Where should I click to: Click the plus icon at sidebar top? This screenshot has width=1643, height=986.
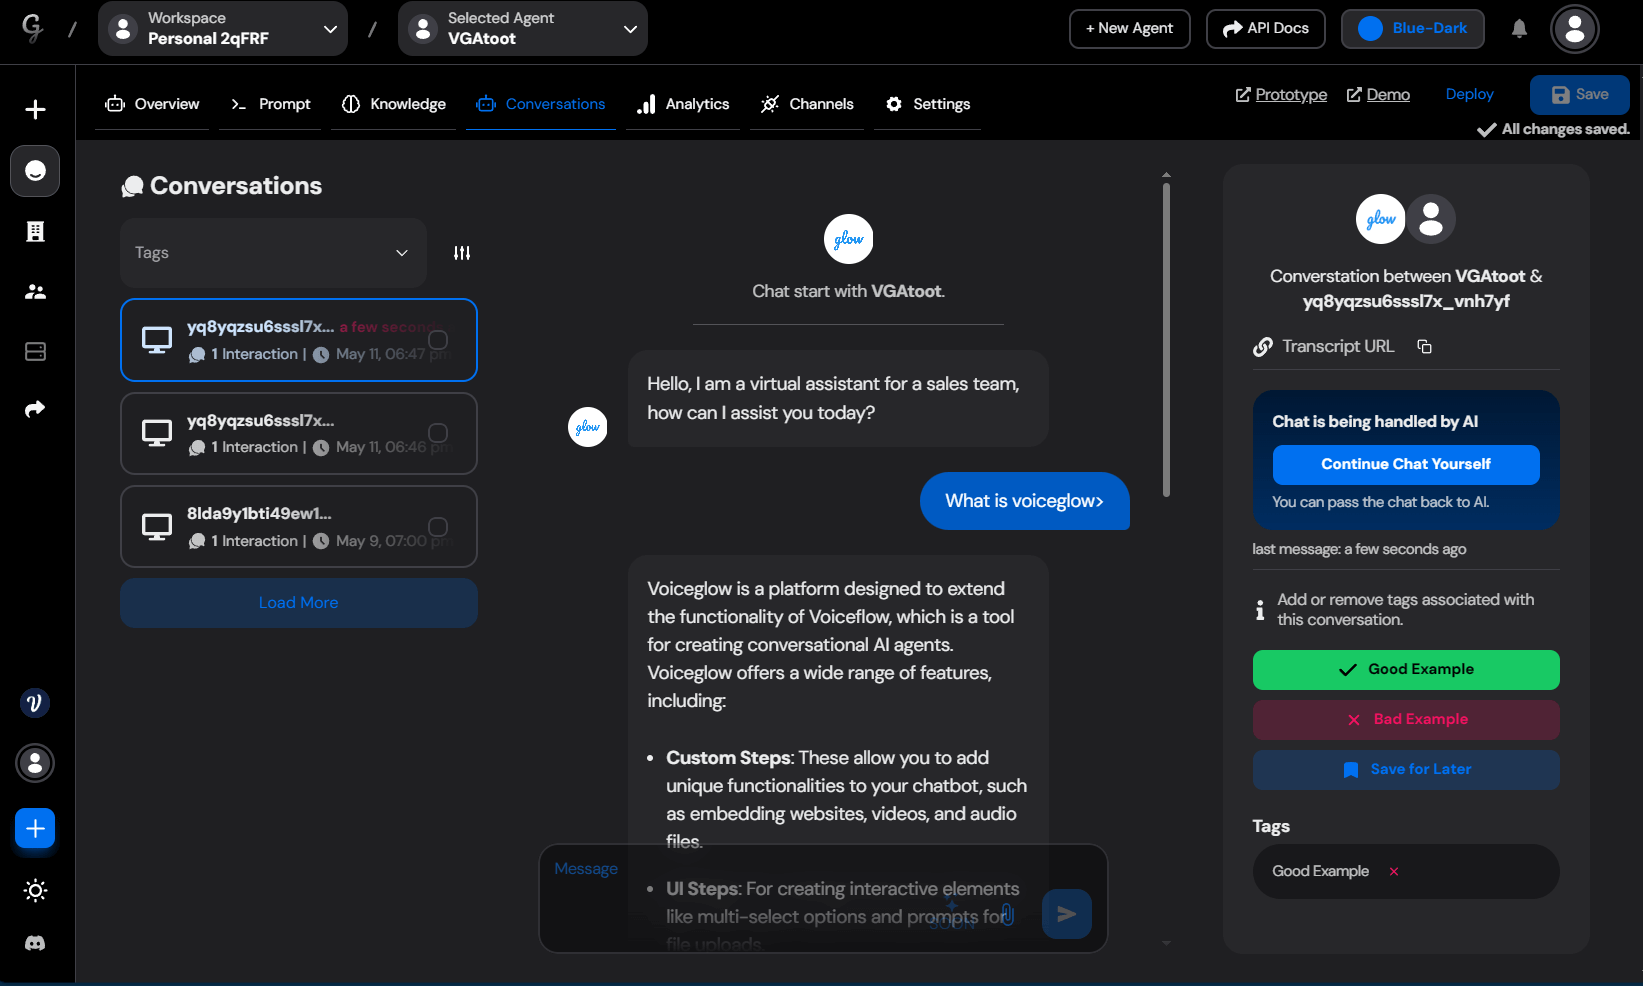[x=35, y=109]
